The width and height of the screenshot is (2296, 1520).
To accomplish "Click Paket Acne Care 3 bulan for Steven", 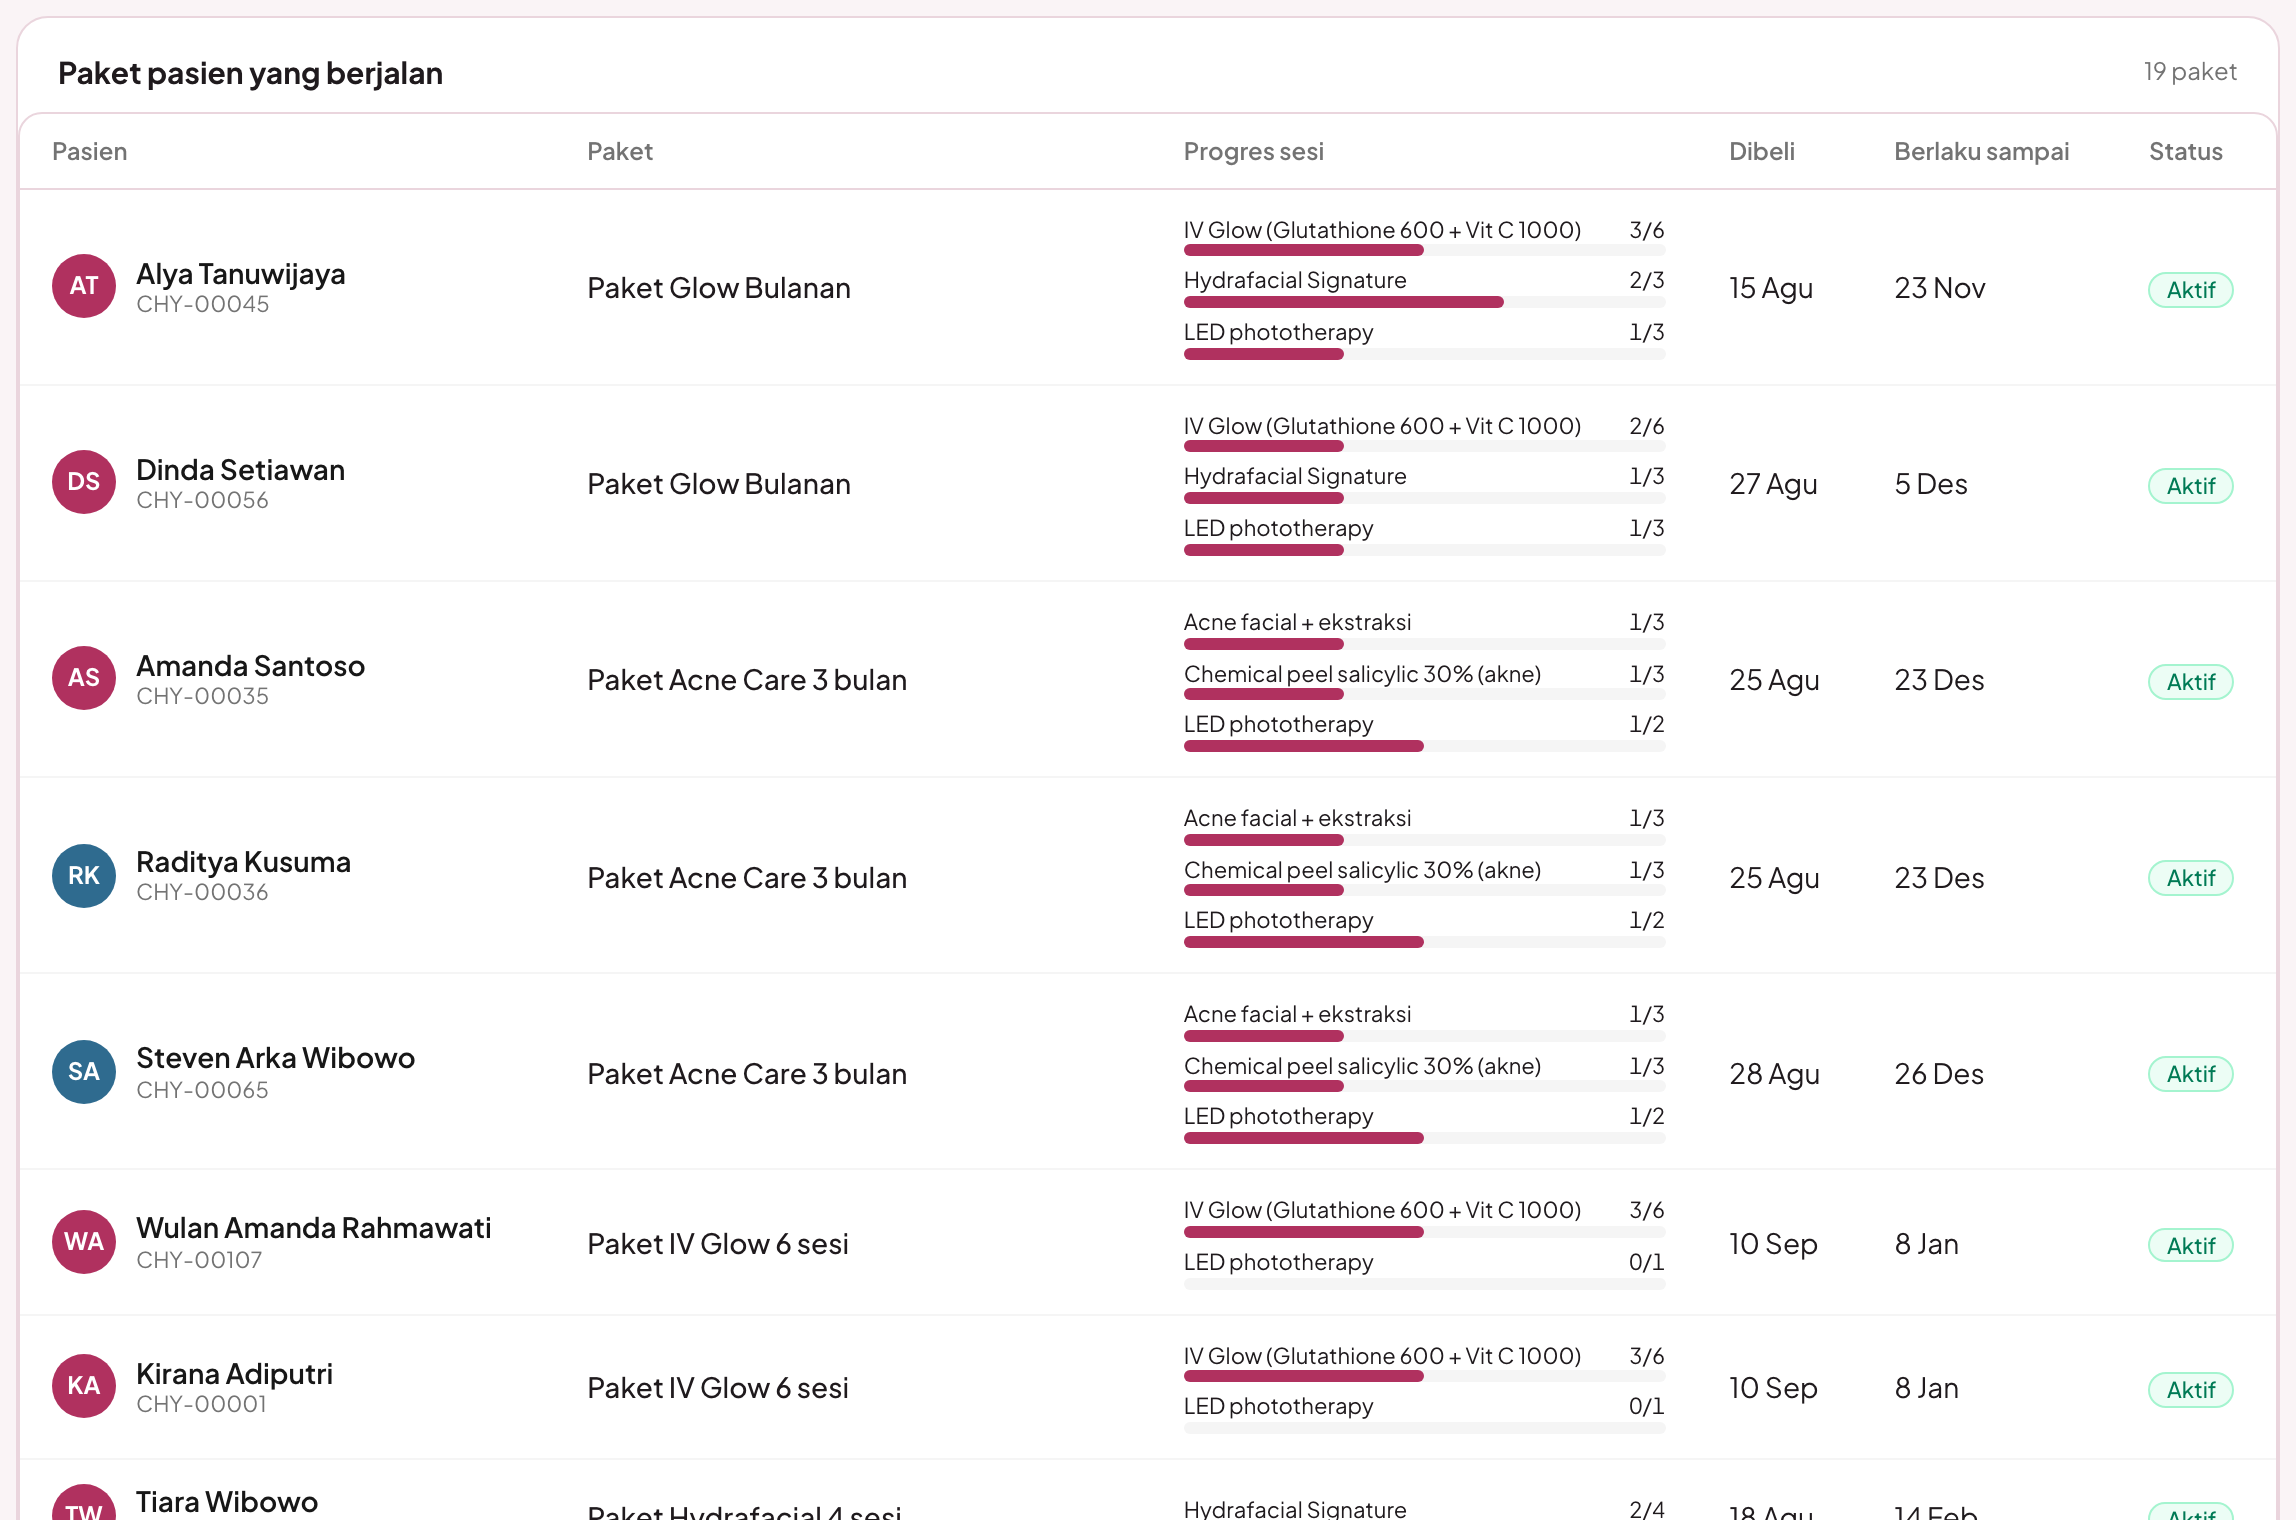I will 747,1074.
